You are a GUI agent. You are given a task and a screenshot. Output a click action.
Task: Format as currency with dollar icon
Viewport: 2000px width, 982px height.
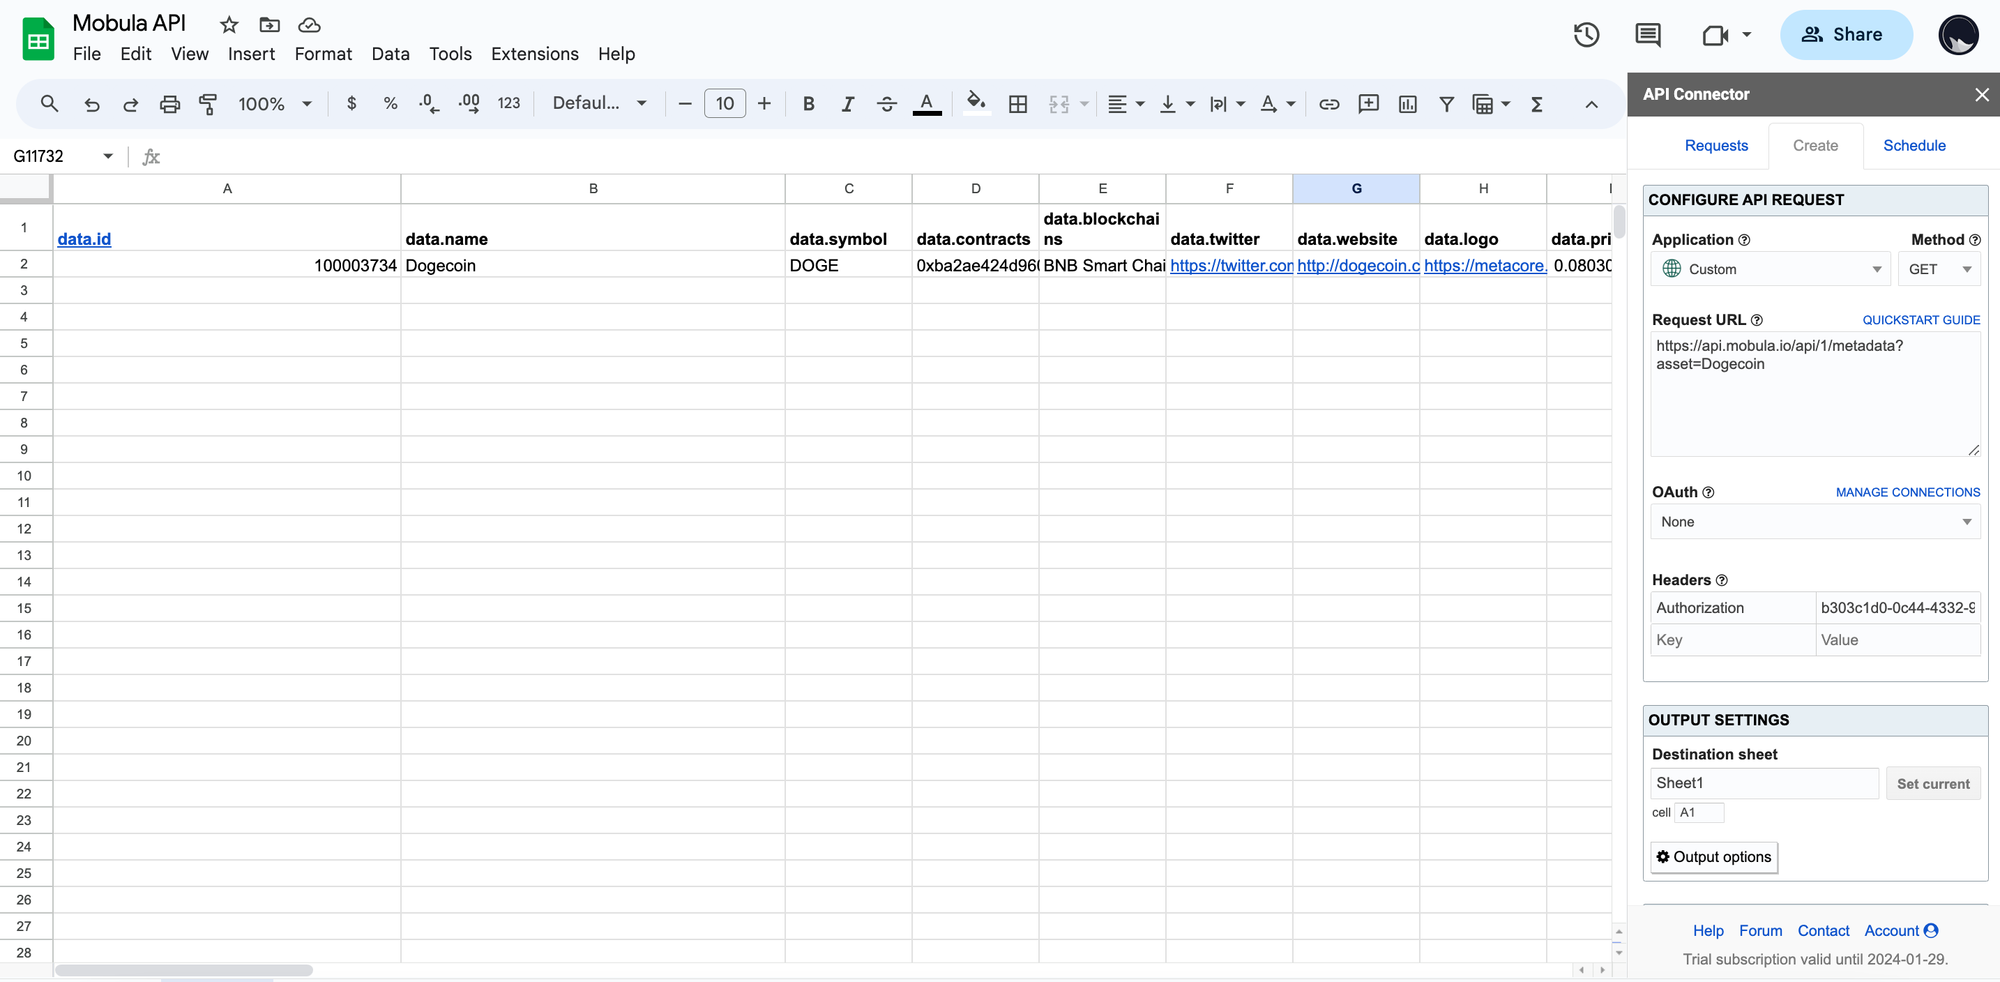coord(351,103)
